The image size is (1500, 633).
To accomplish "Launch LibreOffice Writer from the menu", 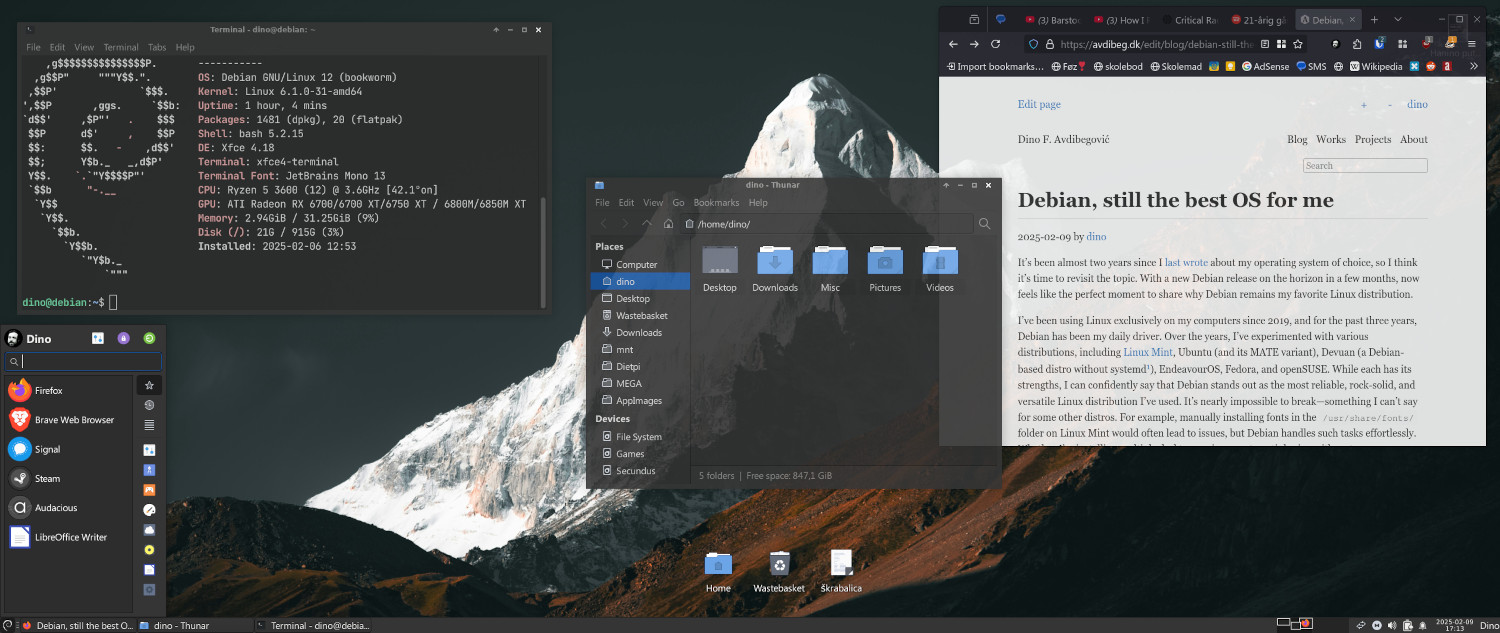I will pyautogui.click(x=68, y=537).
